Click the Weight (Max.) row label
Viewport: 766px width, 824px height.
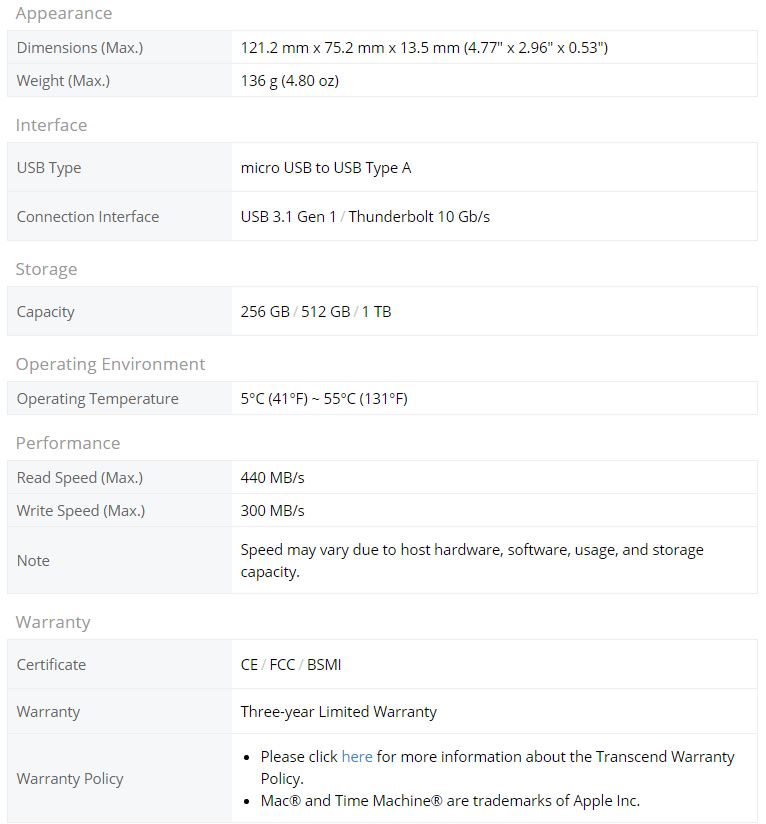[x=63, y=80]
